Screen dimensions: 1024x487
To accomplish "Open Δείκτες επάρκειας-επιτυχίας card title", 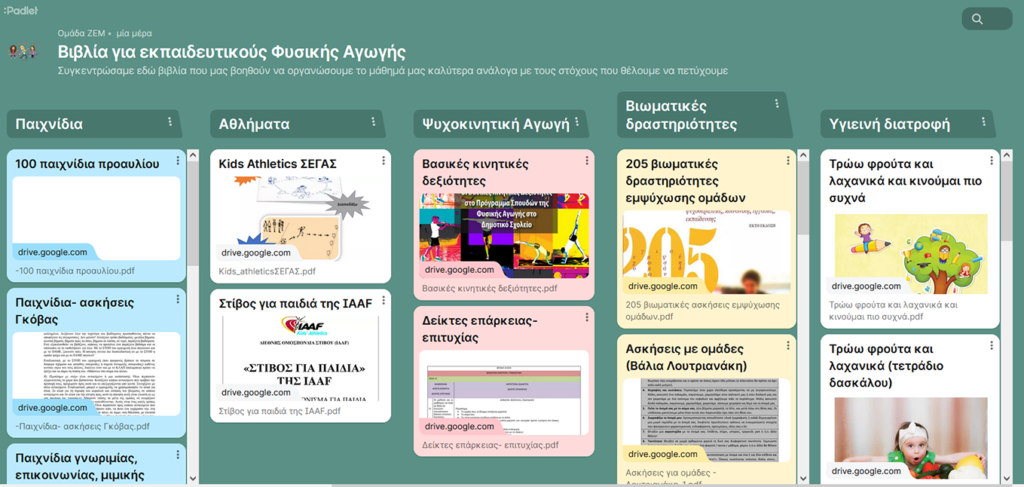I will click(x=480, y=329).
